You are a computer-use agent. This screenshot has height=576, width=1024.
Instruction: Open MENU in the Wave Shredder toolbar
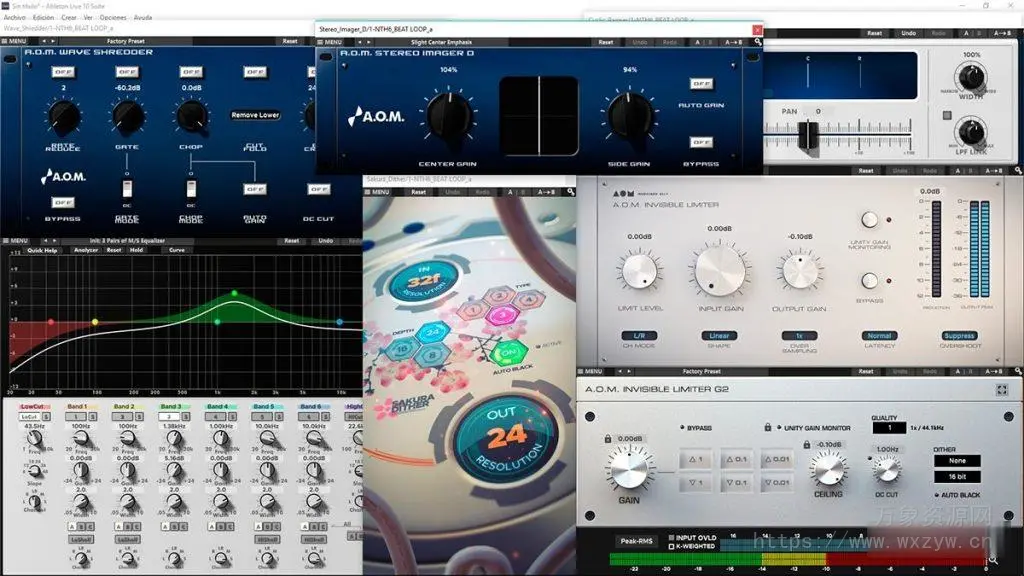tap(17, 42)
